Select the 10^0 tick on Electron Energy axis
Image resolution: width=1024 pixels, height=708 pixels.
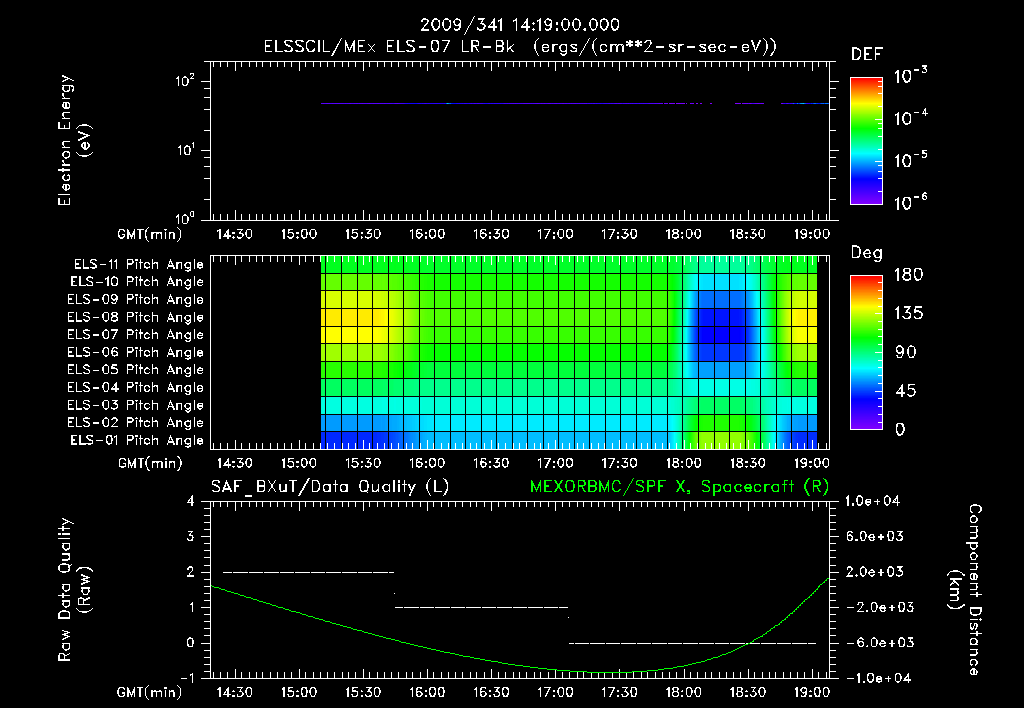click(x=185, y=218)
